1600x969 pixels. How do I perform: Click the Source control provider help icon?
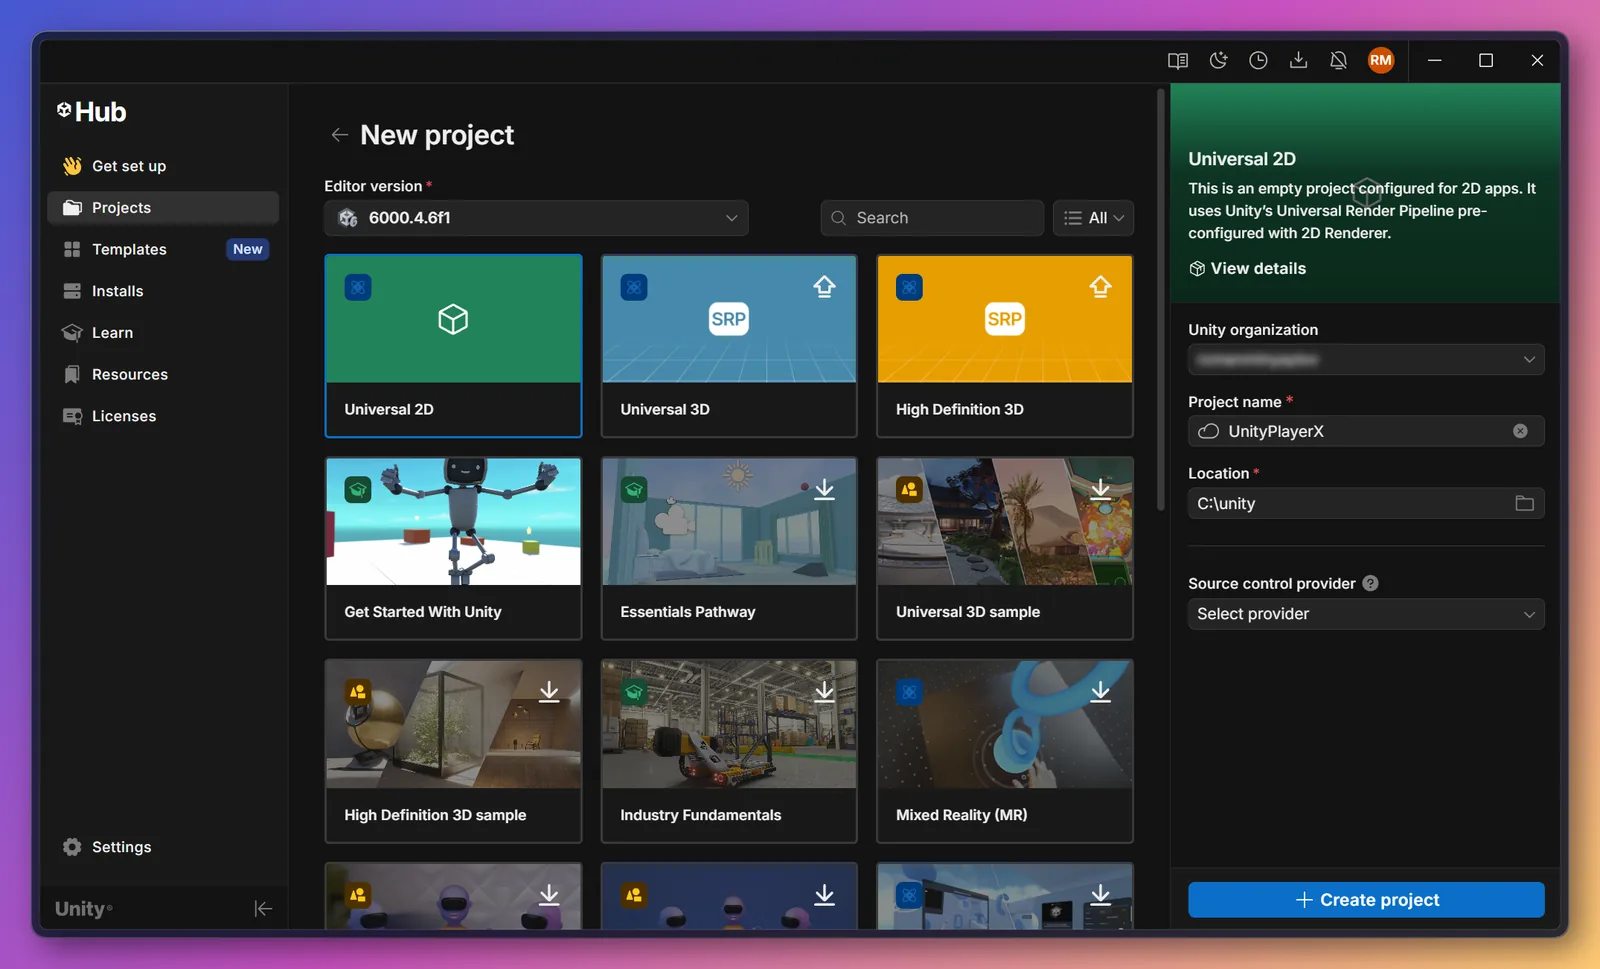[1370, 583]
